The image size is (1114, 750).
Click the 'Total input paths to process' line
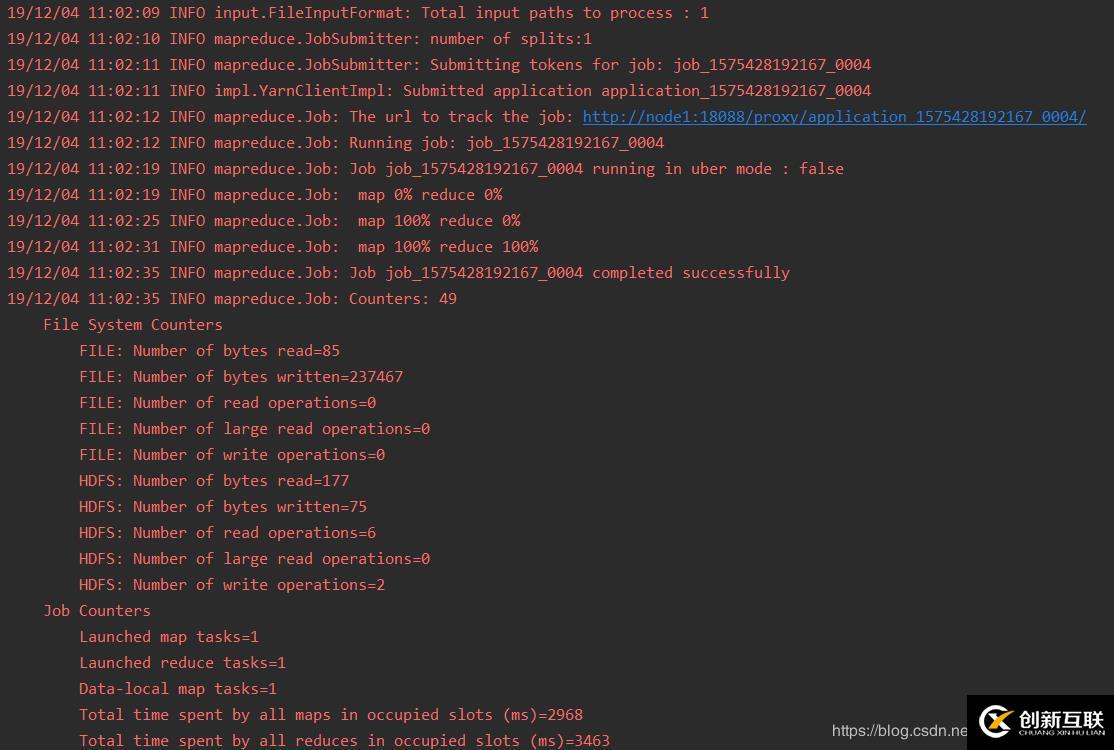click(x=357, y=13)
